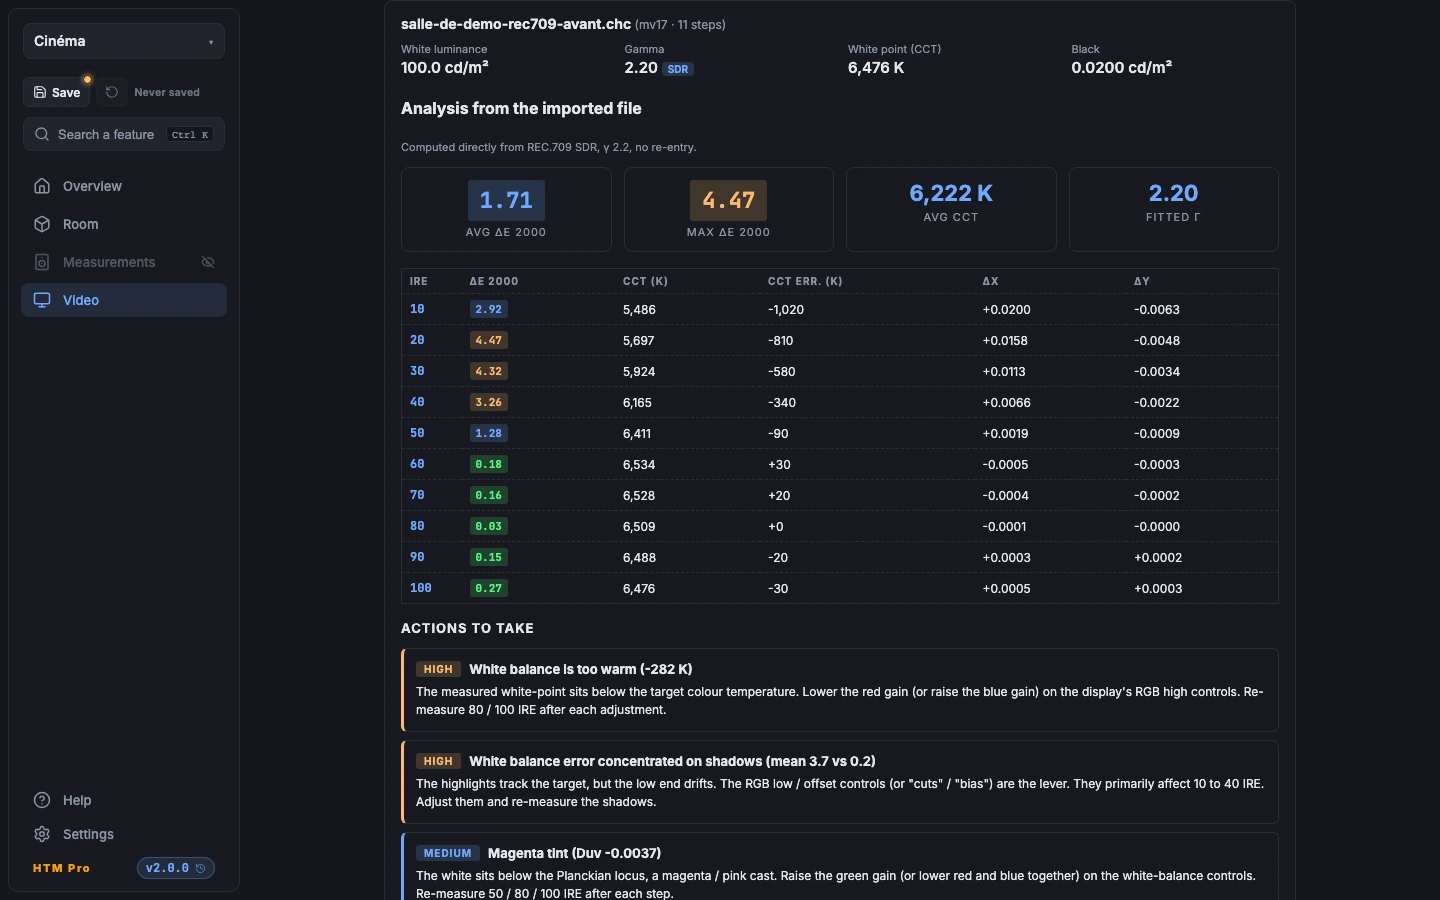1440x900 pixels.
Task: Toggle the Measurements hidden eye icon
Action: click(208, 262)
